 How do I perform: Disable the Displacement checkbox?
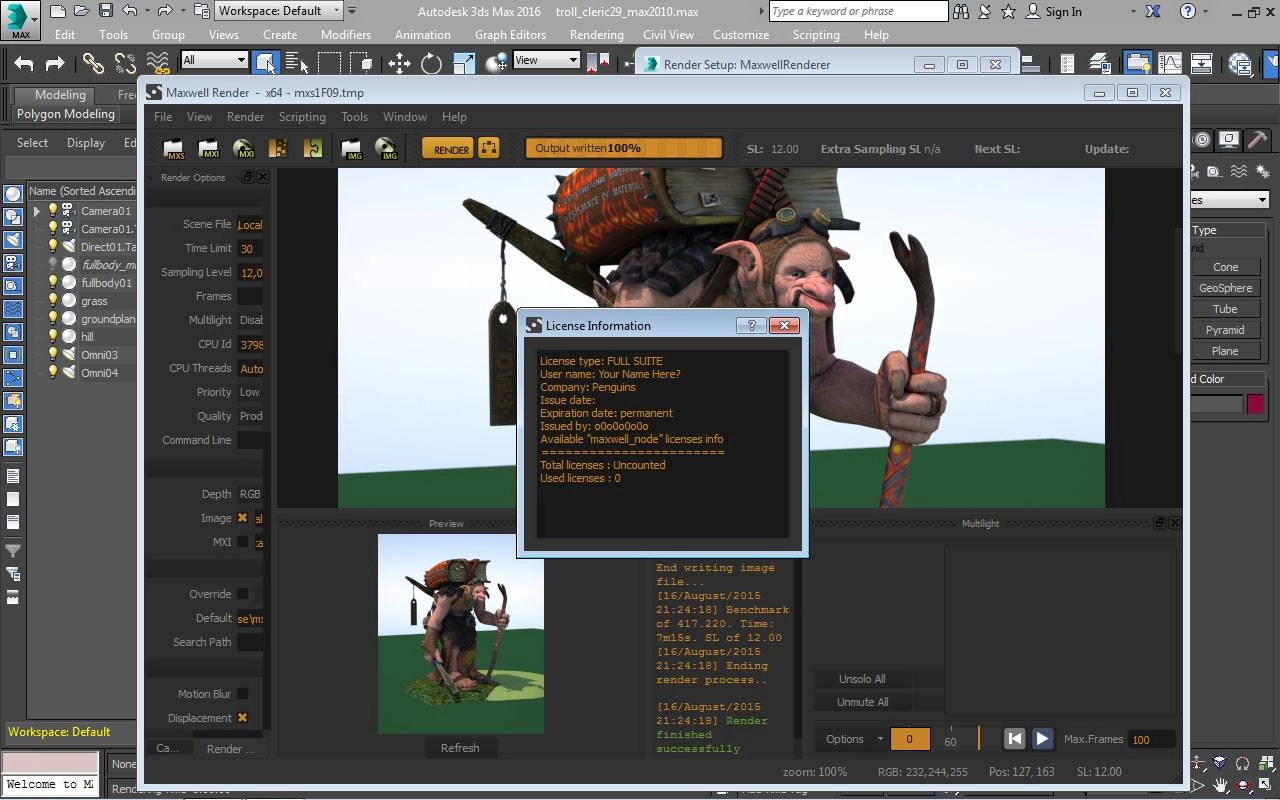pos(242,718)
